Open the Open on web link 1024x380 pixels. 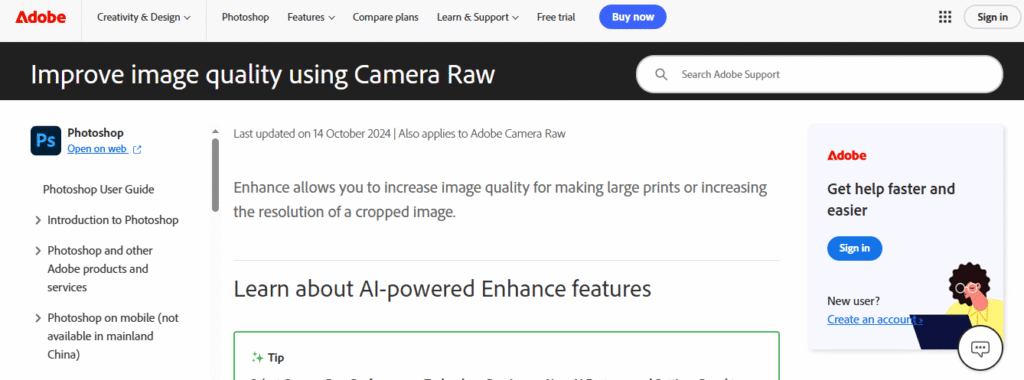pyautogui.click(x=97, y=149)
